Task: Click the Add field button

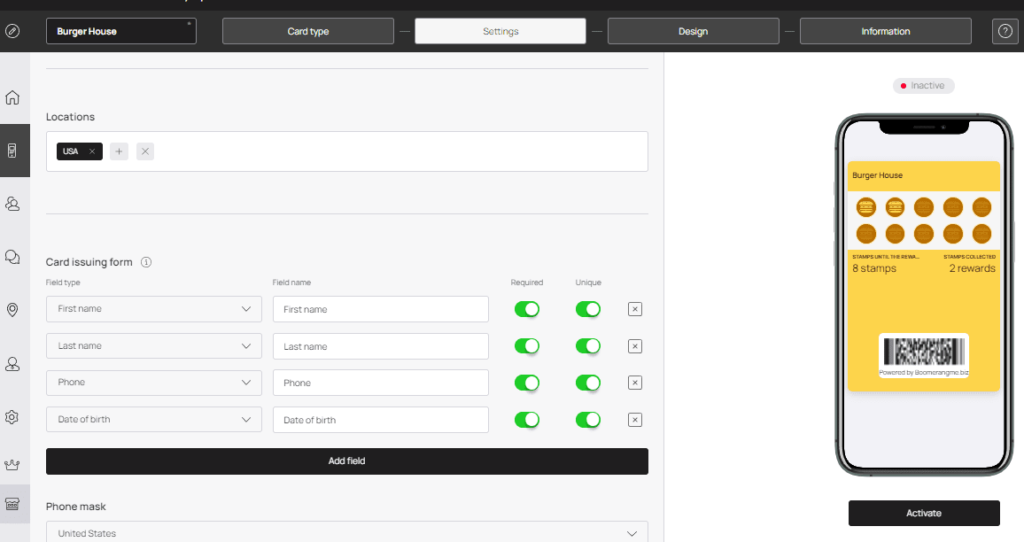Action: click(347, 461)
